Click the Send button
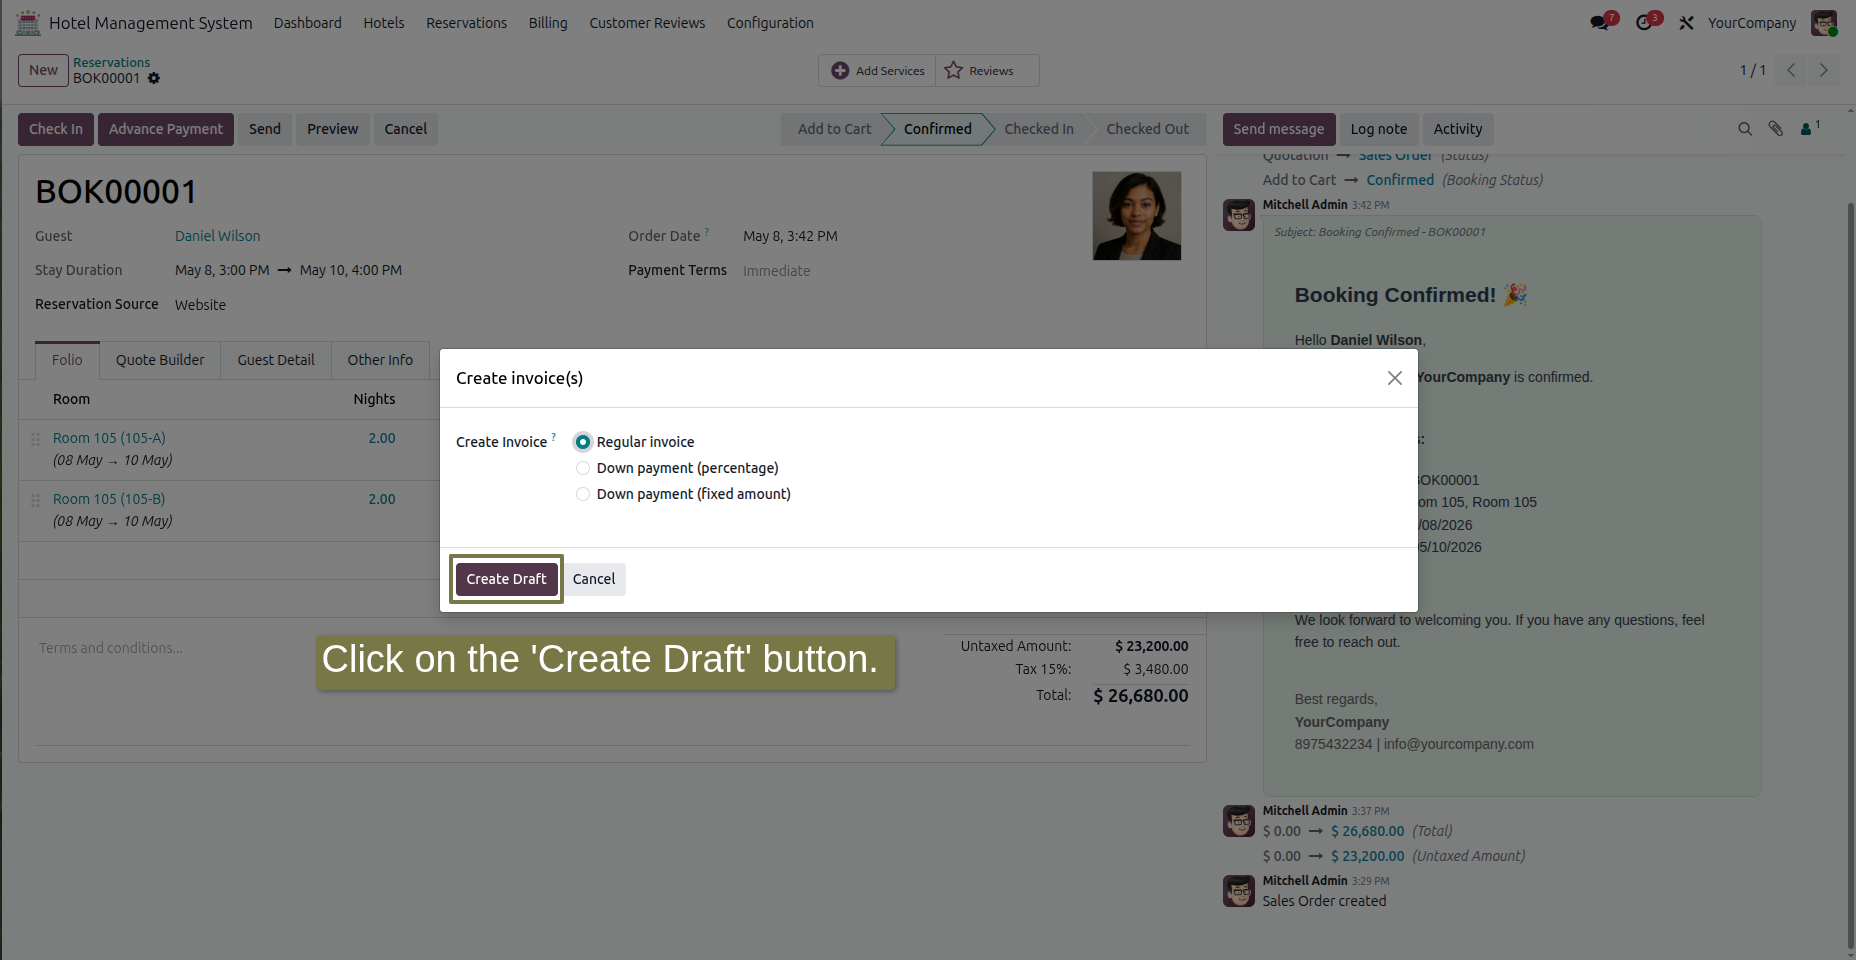The height and width of the screenshot is (960, 1856). tap(265, 129)
